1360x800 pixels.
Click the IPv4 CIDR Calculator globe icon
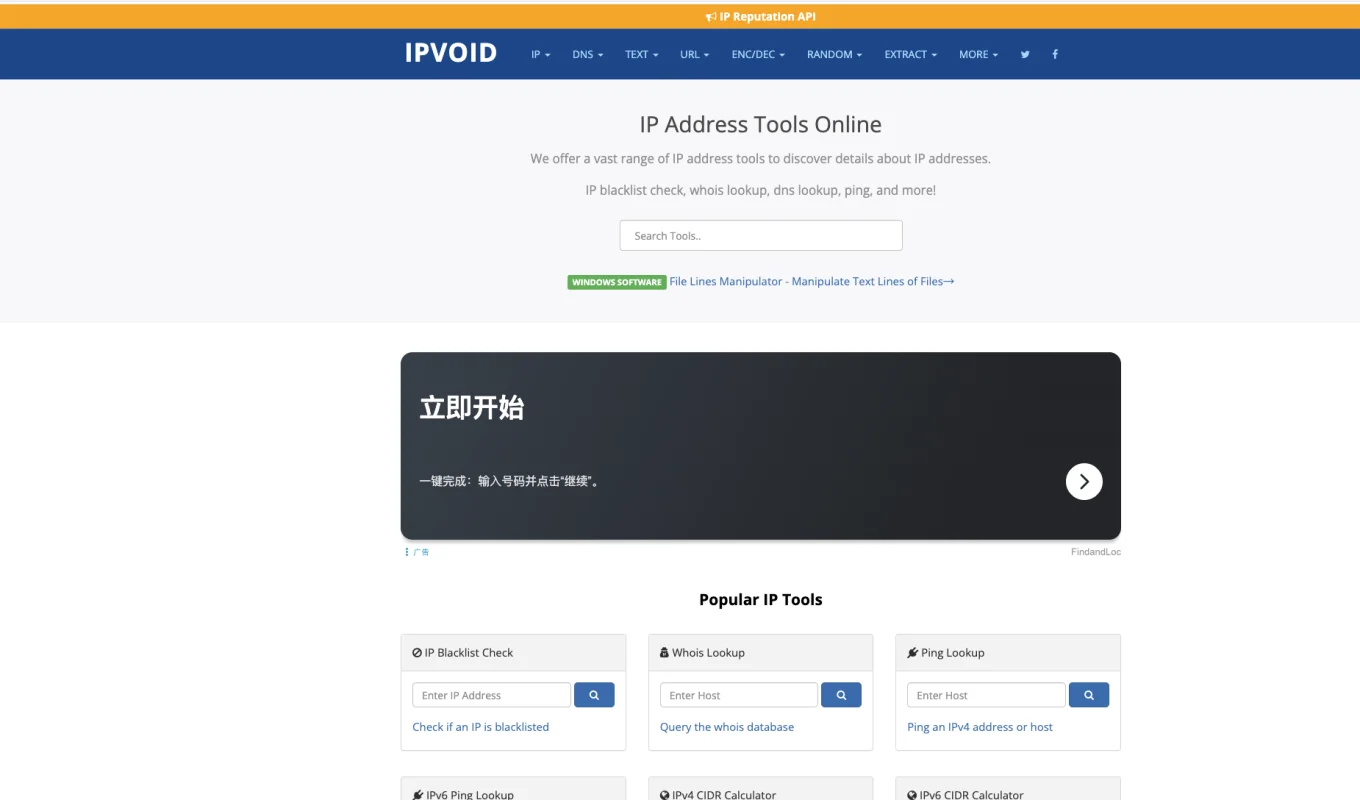click(x=664, y=795)
